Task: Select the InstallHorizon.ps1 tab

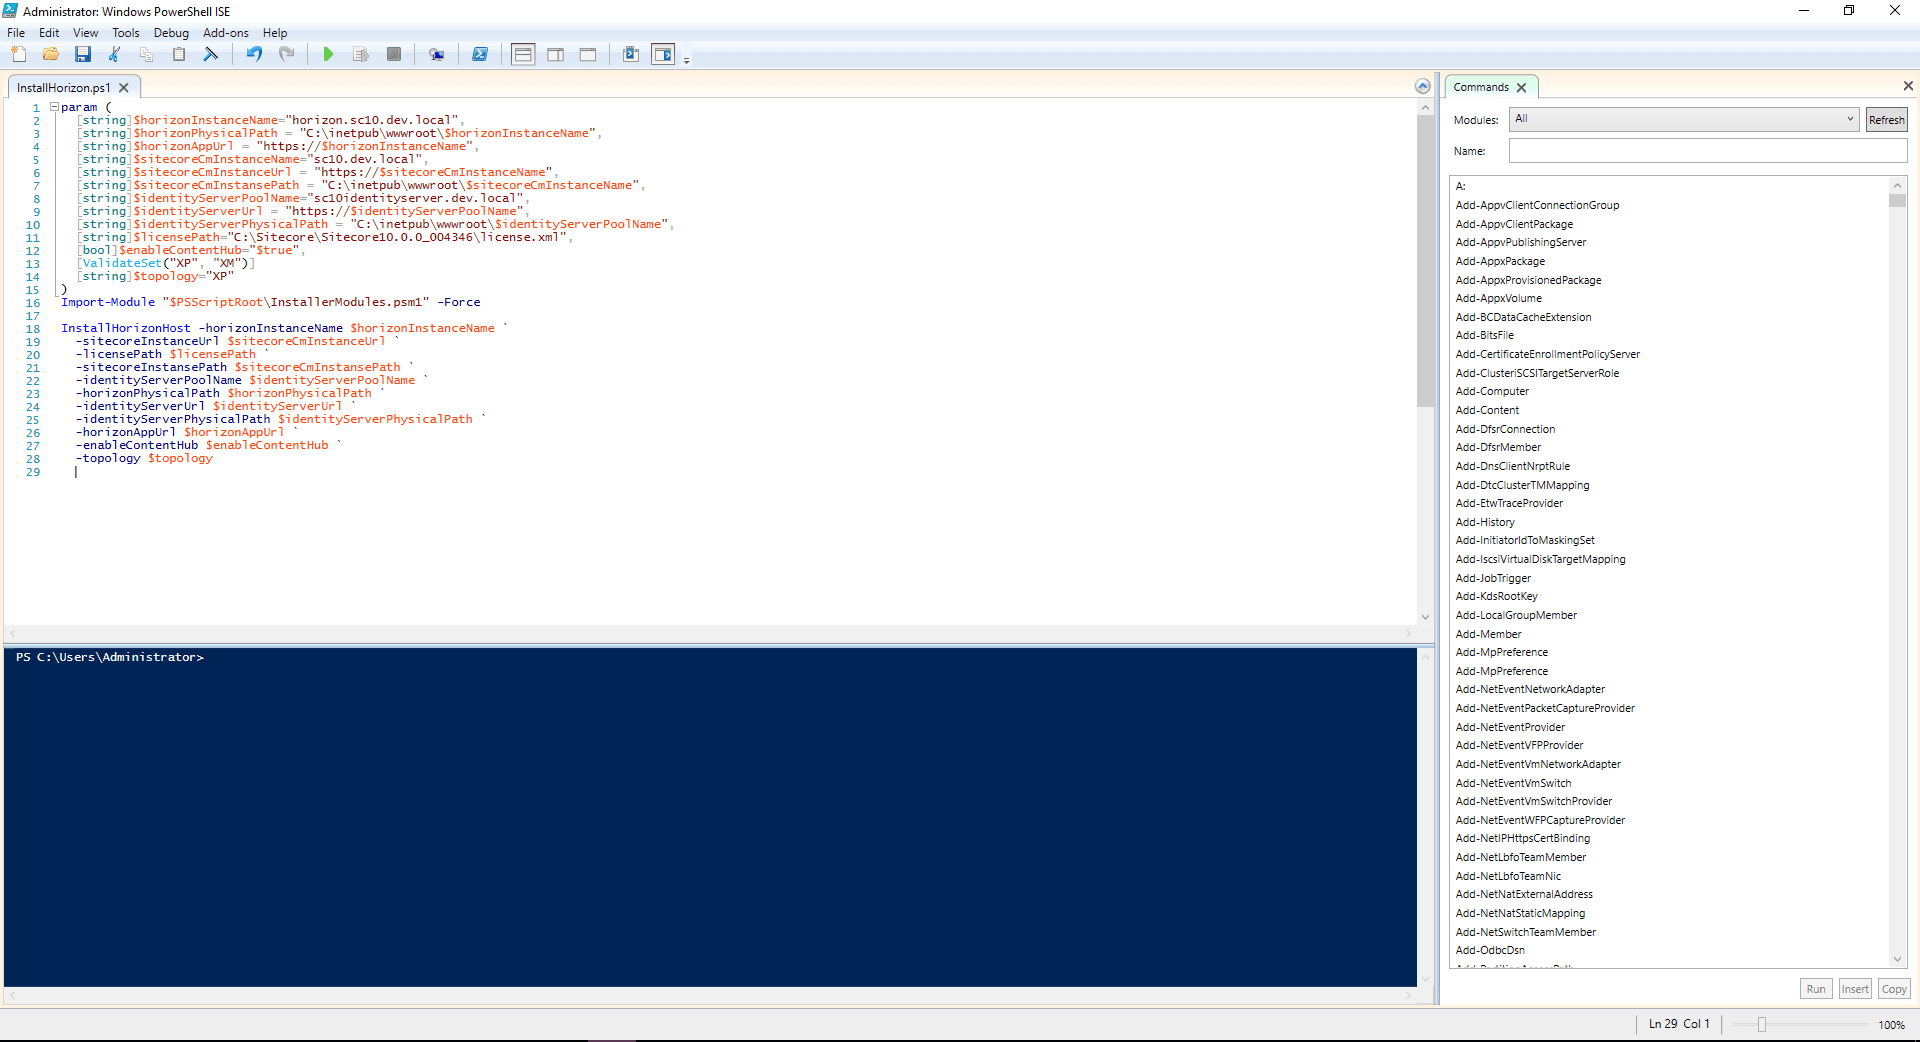Action: (x=64, y=87)
